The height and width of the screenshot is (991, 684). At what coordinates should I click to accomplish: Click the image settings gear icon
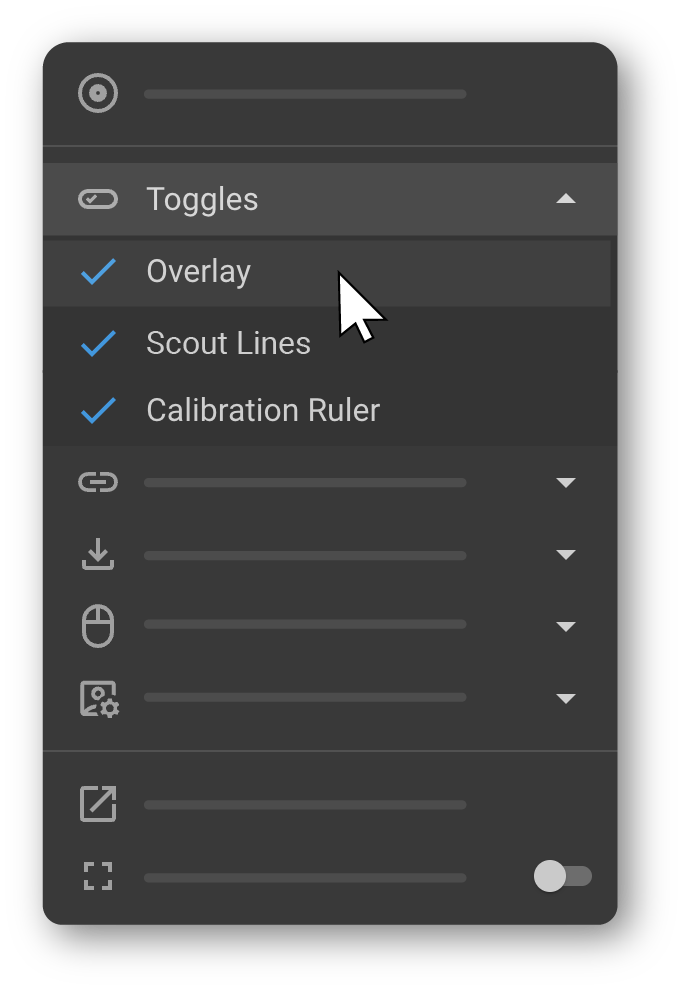tap(98, 698)
